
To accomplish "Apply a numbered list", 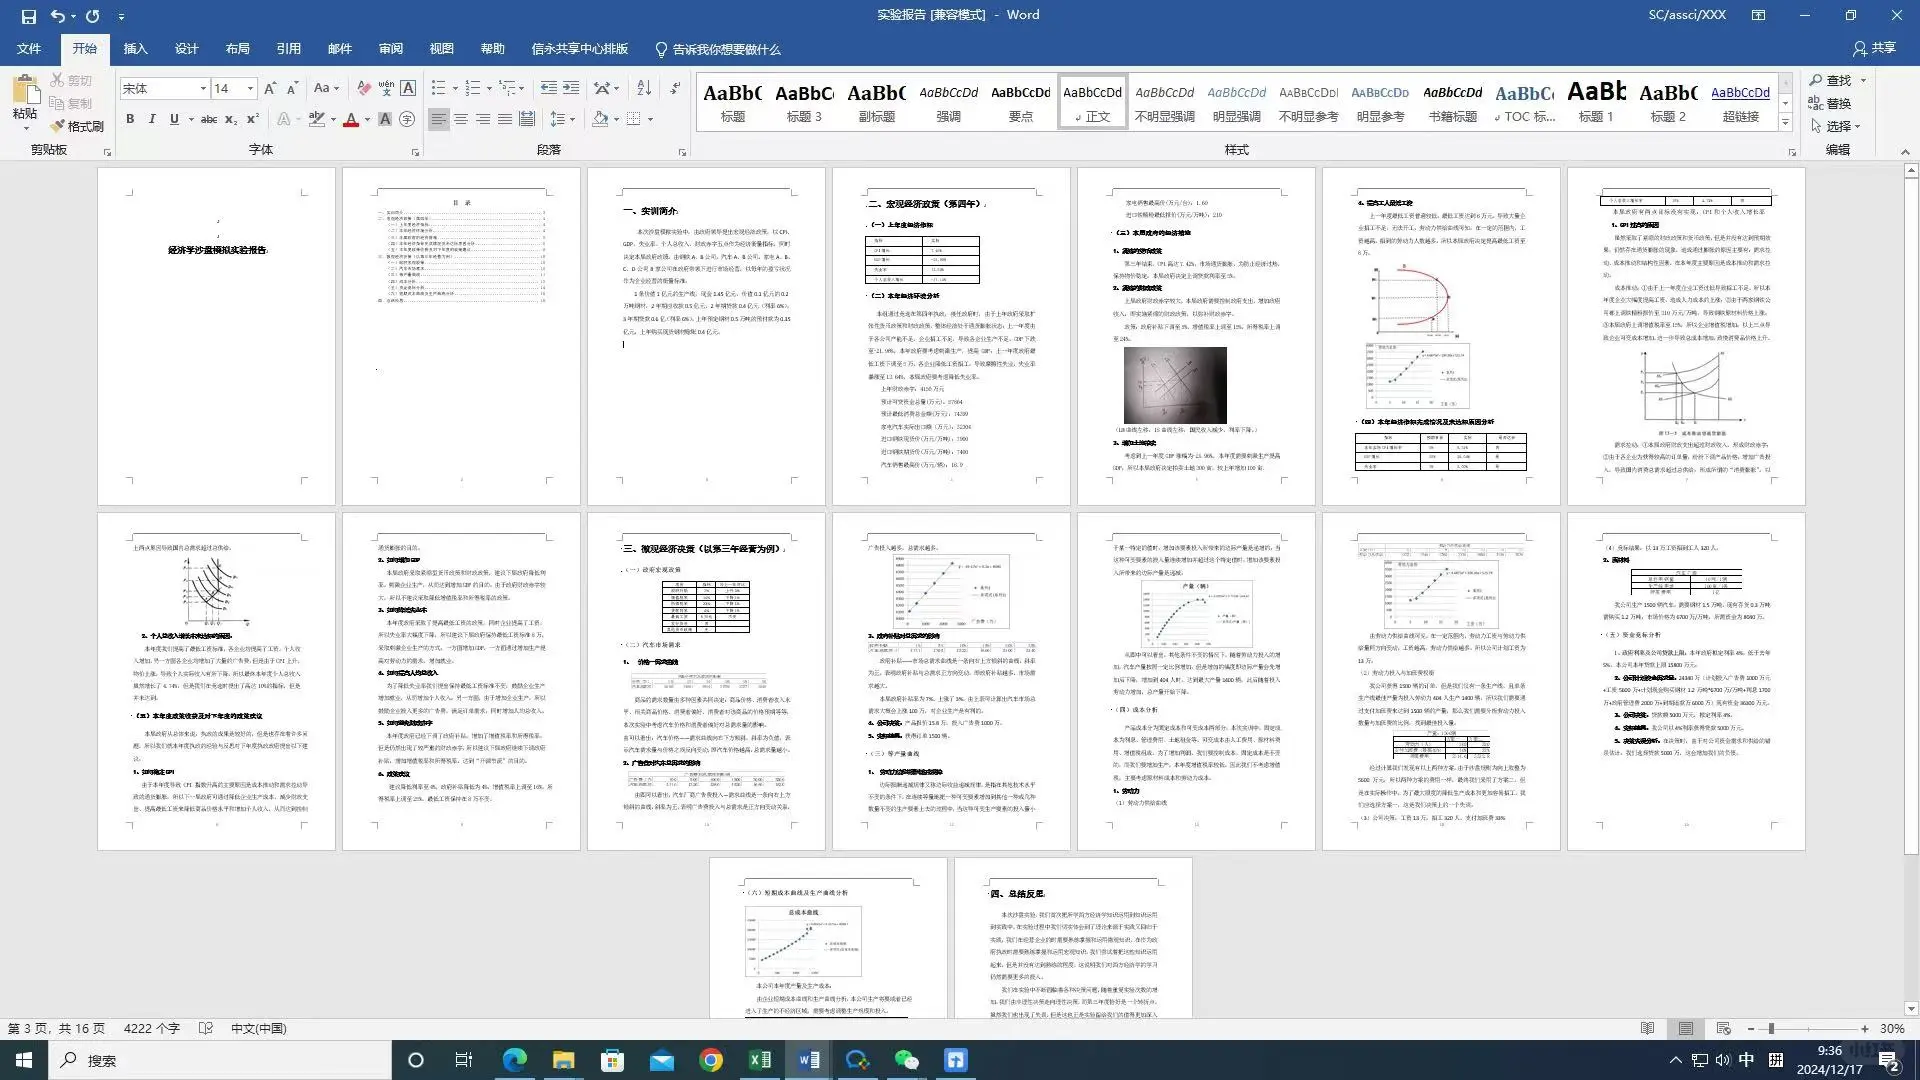I will point(473,88).
